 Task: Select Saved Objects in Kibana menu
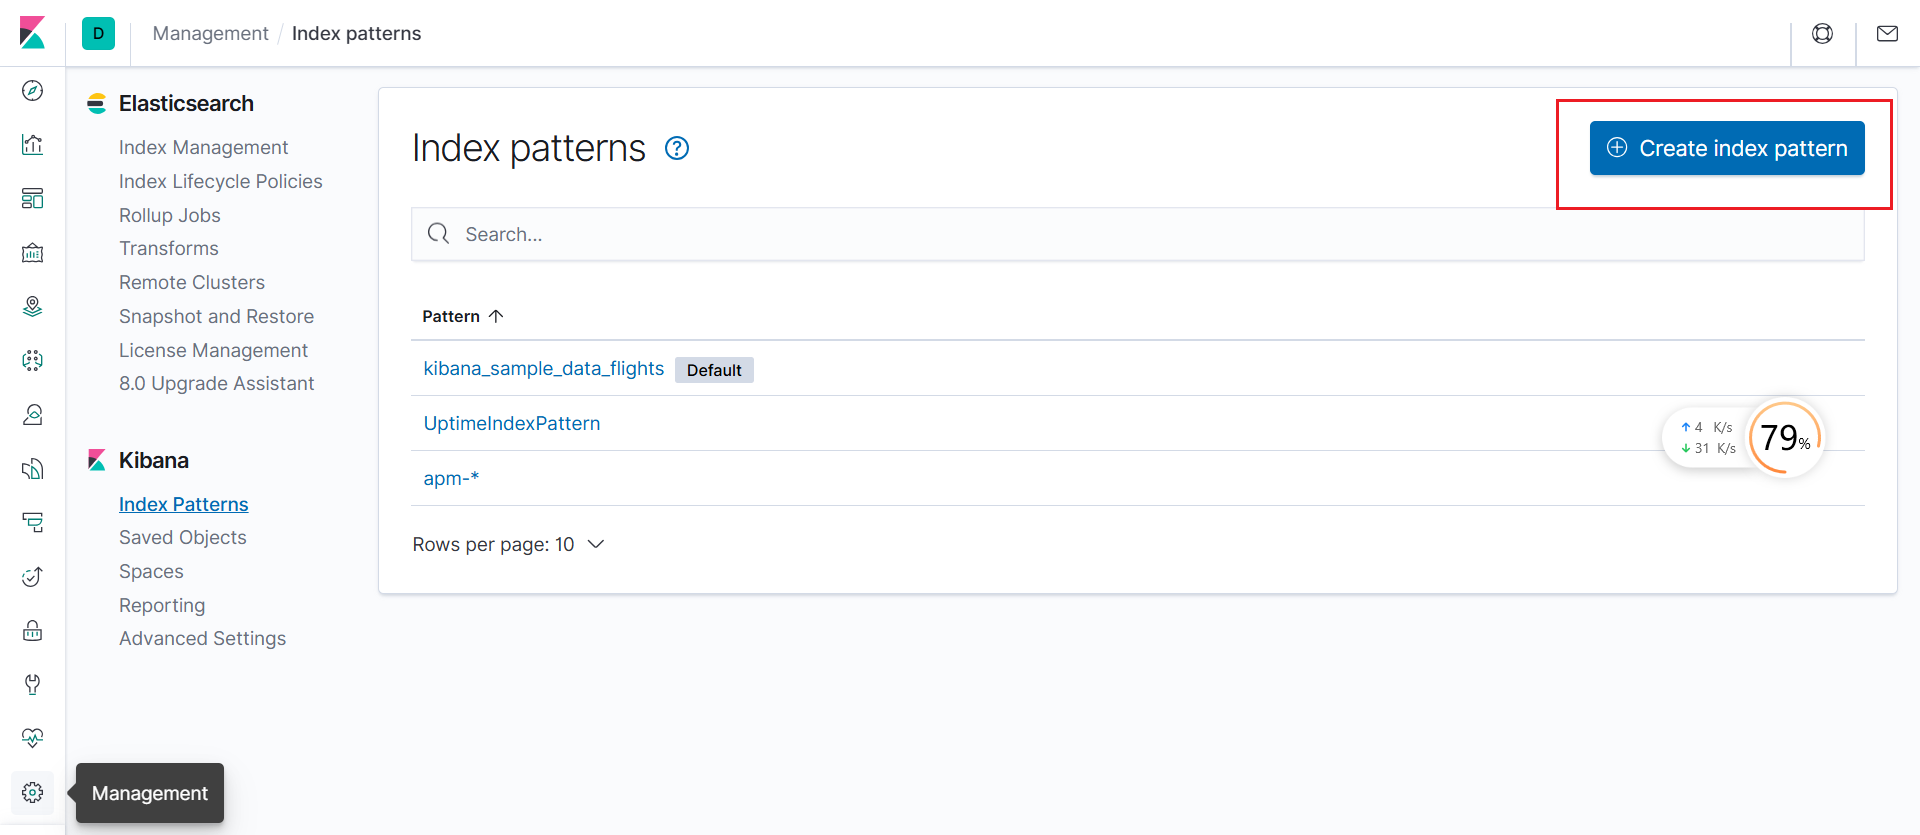(x=182, y=537)
